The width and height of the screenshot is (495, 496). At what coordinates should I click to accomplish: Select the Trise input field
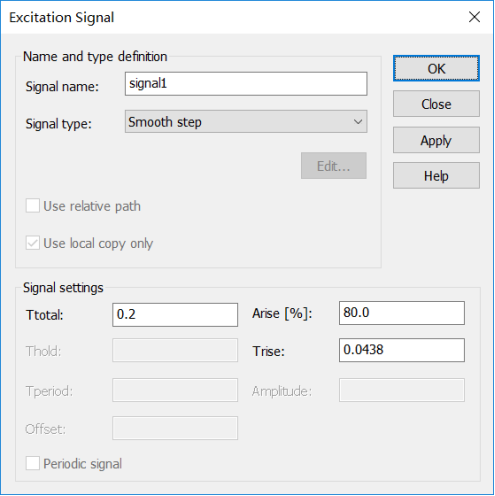[402, 350]
